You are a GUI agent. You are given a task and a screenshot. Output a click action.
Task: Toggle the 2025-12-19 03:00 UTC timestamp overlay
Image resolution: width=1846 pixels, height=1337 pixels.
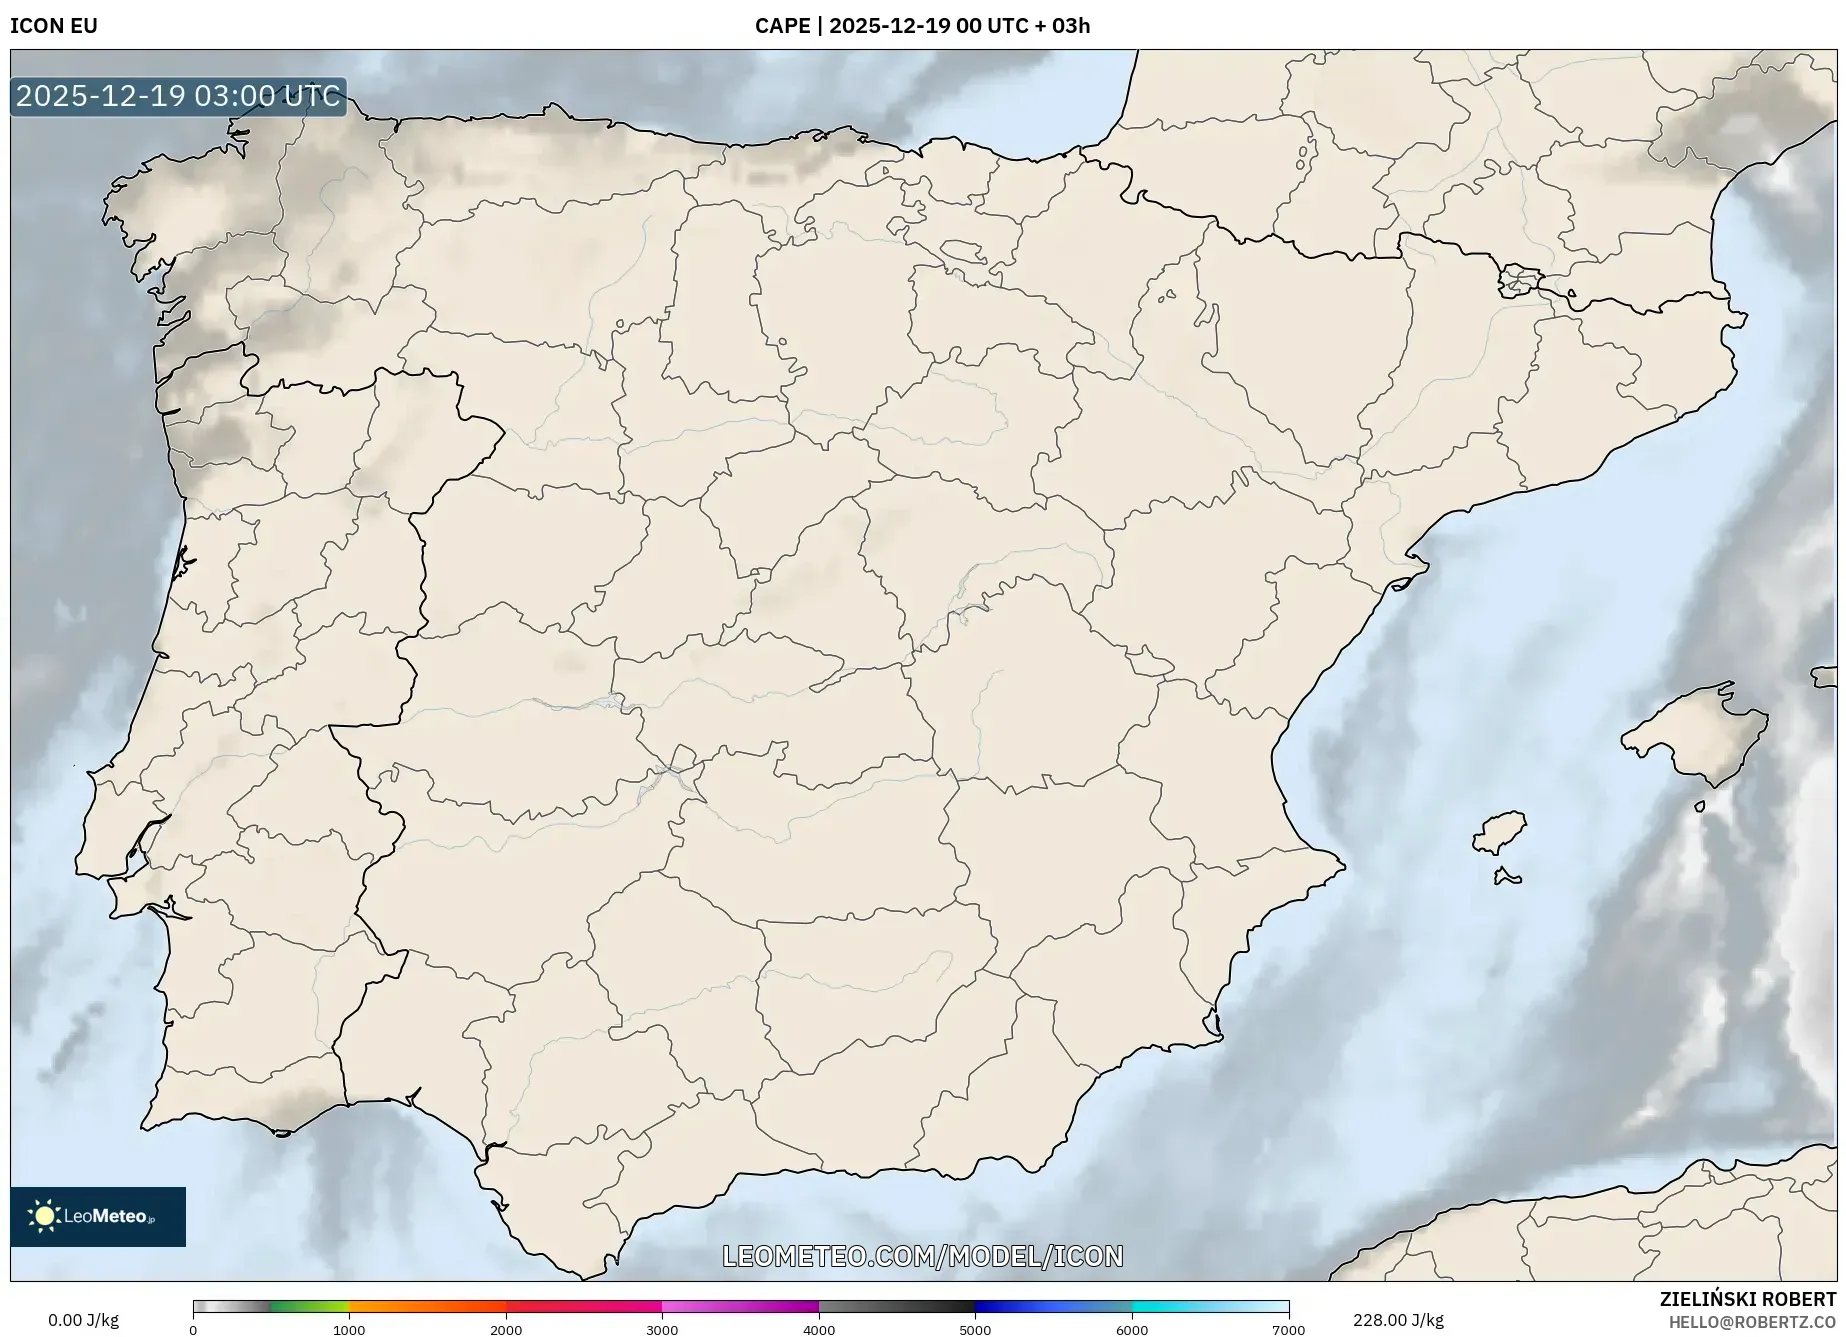tap(177, 97)
